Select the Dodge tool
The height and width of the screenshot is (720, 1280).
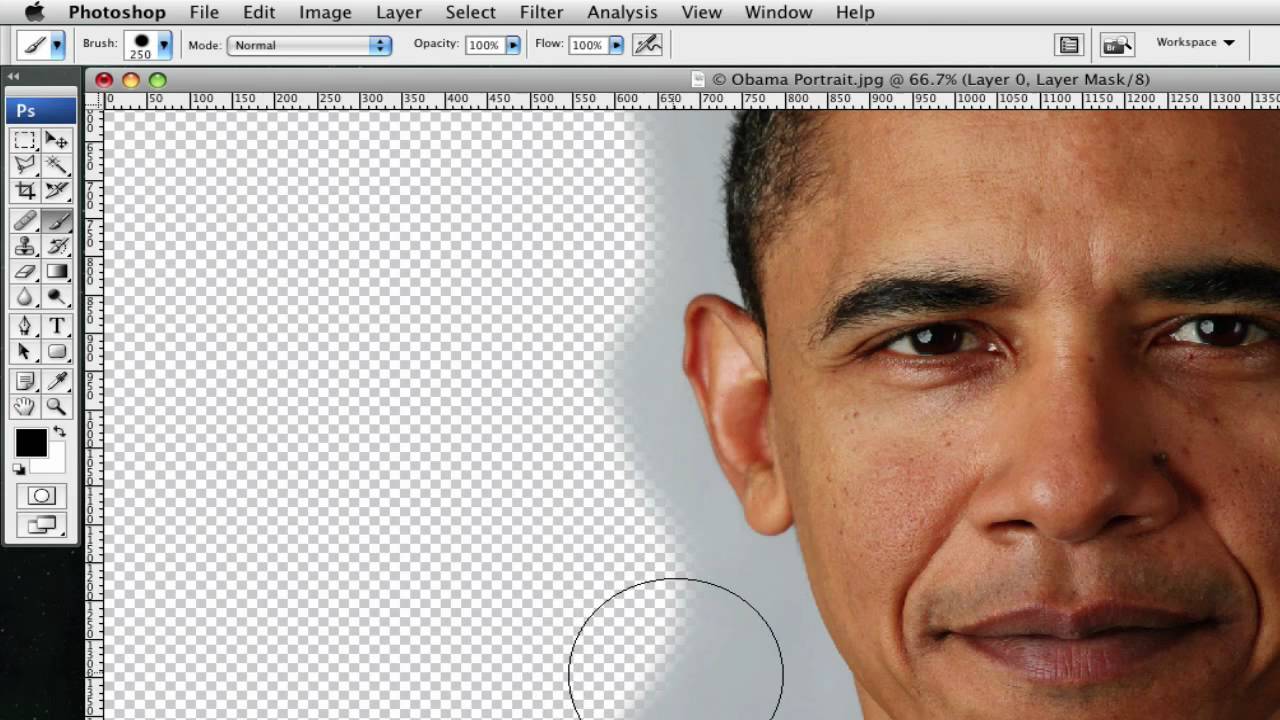57,296
